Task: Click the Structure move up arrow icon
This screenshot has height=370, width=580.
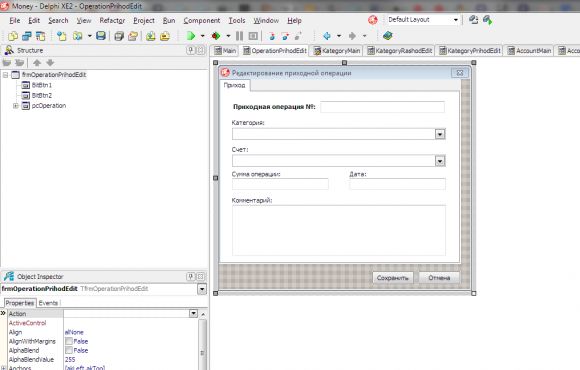Action: click(37, 63)
